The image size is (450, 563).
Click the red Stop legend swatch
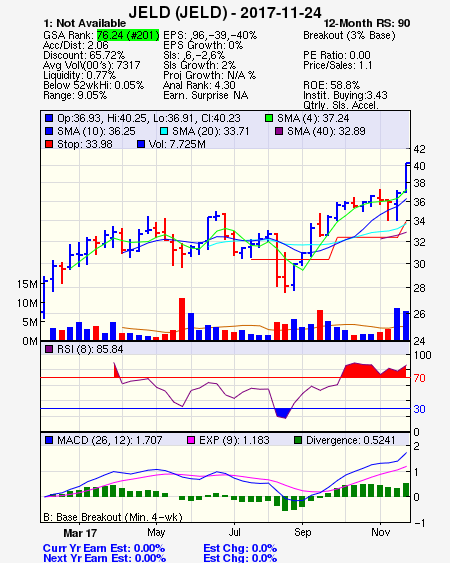(49, 144)
